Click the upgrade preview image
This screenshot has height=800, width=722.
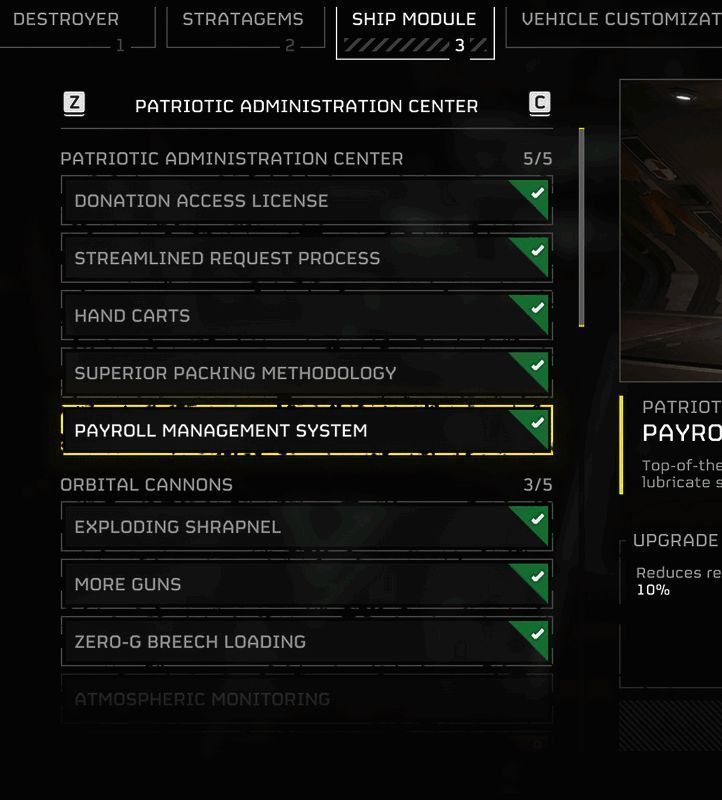pos(671,230)
